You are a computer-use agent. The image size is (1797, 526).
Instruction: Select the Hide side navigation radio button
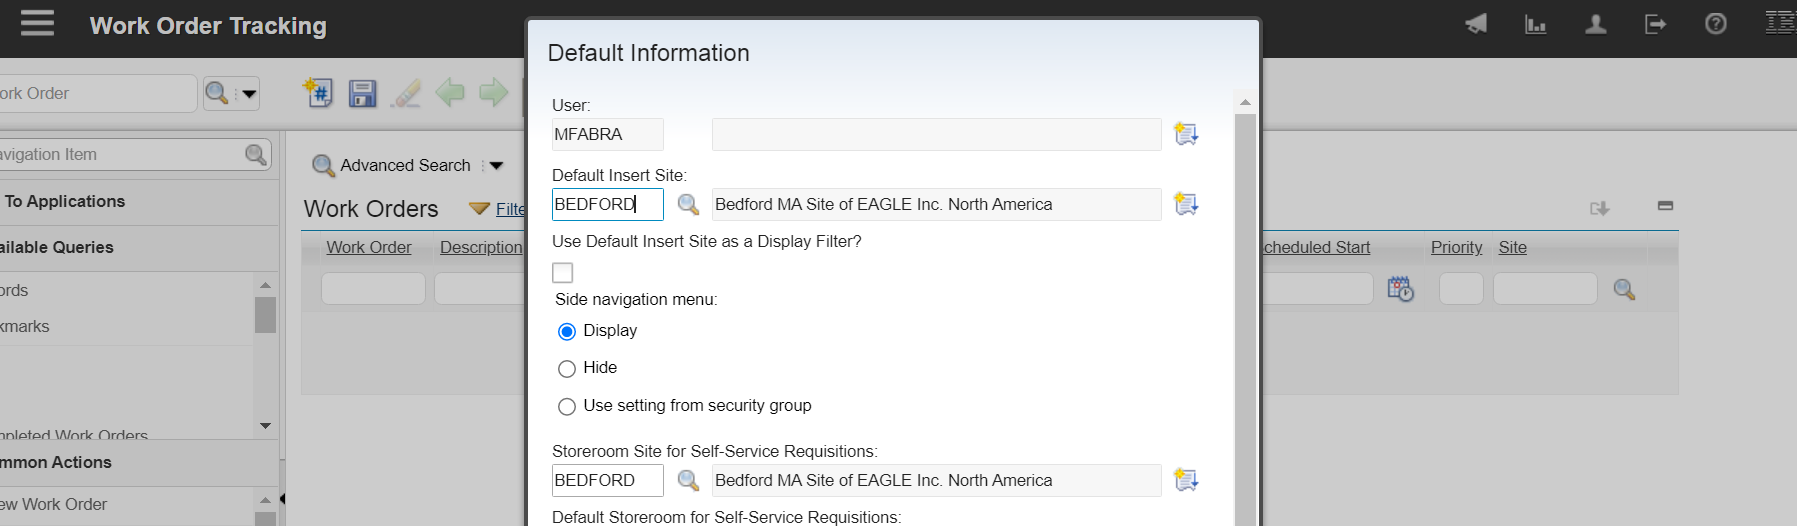(567, 369)
